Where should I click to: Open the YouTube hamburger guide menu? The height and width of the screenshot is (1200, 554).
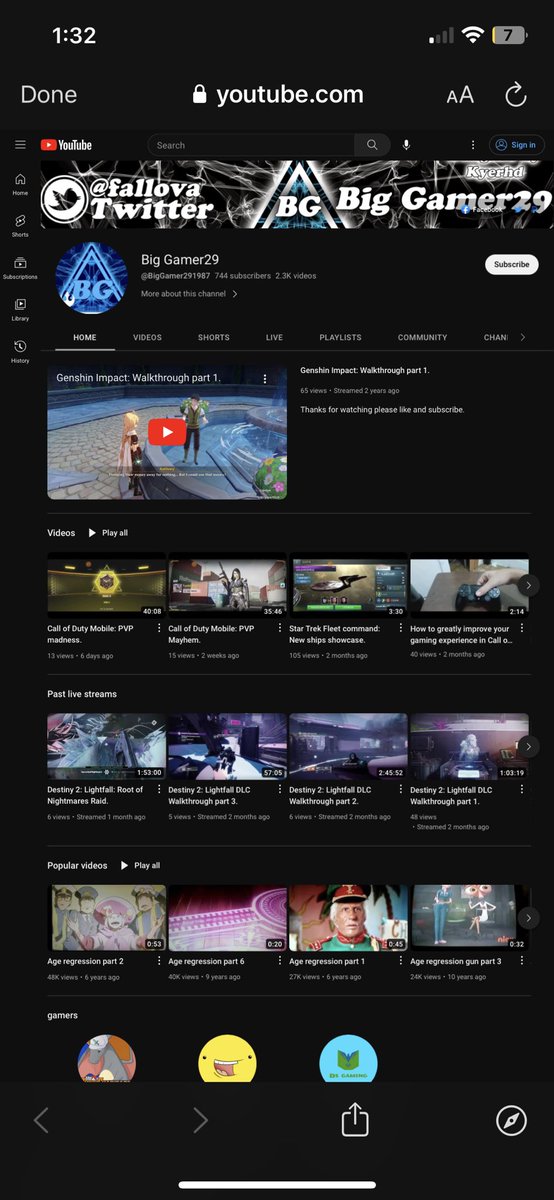click(20, 145)
